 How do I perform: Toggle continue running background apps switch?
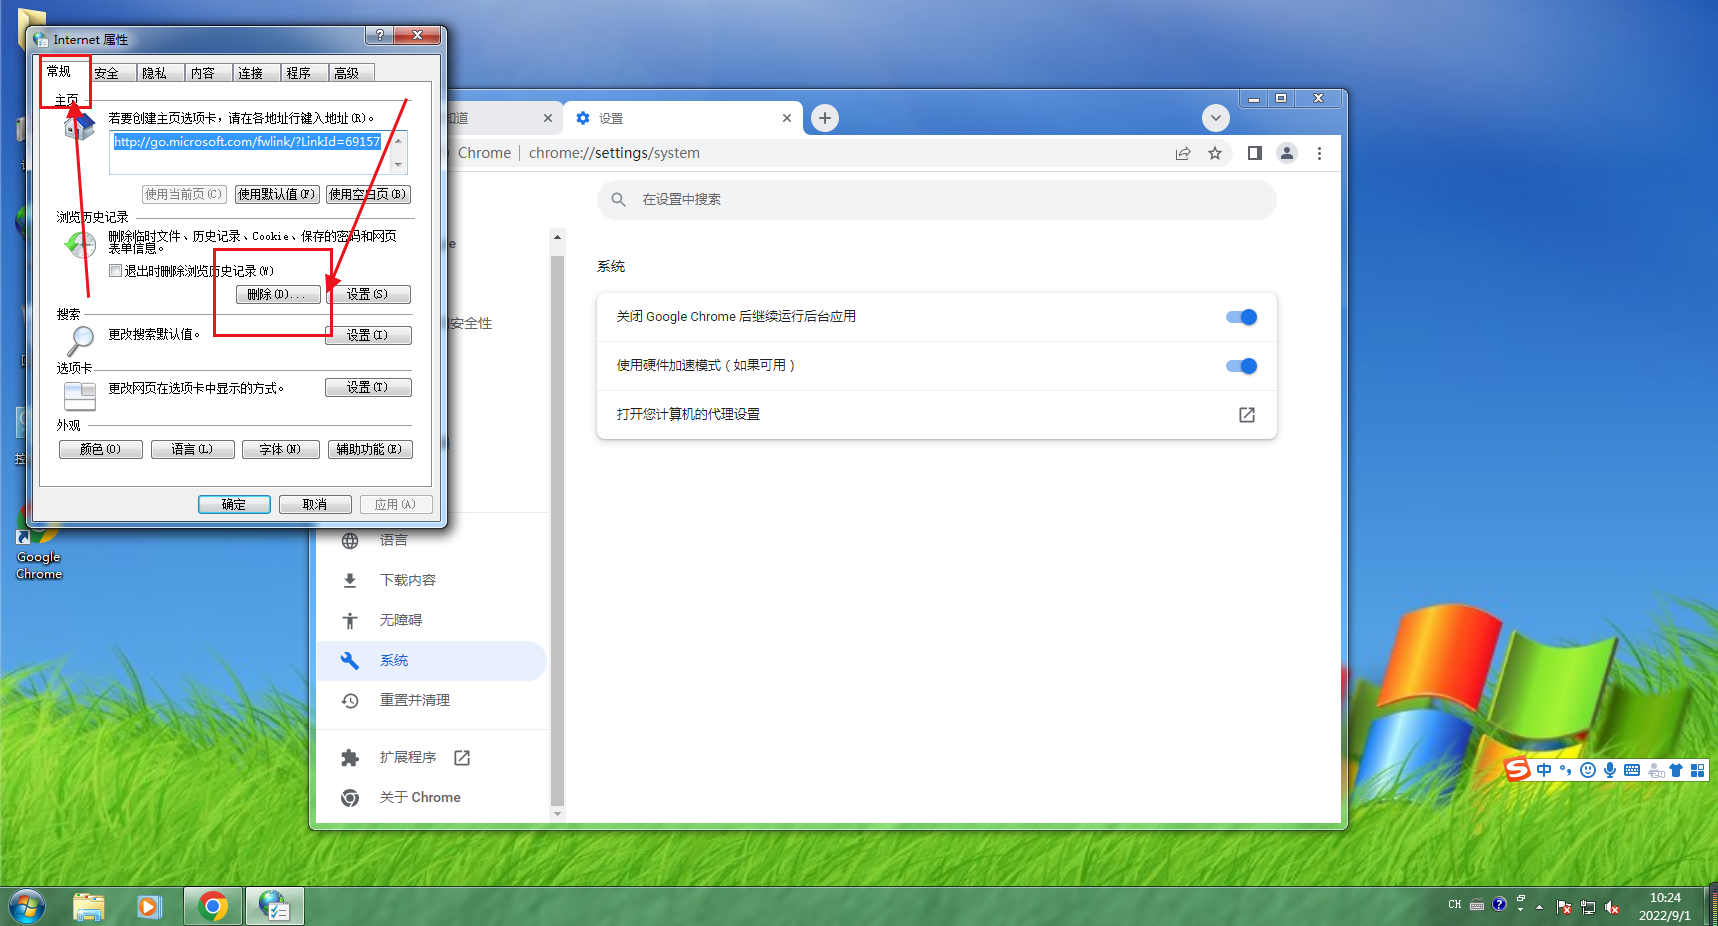point(1241,317)
